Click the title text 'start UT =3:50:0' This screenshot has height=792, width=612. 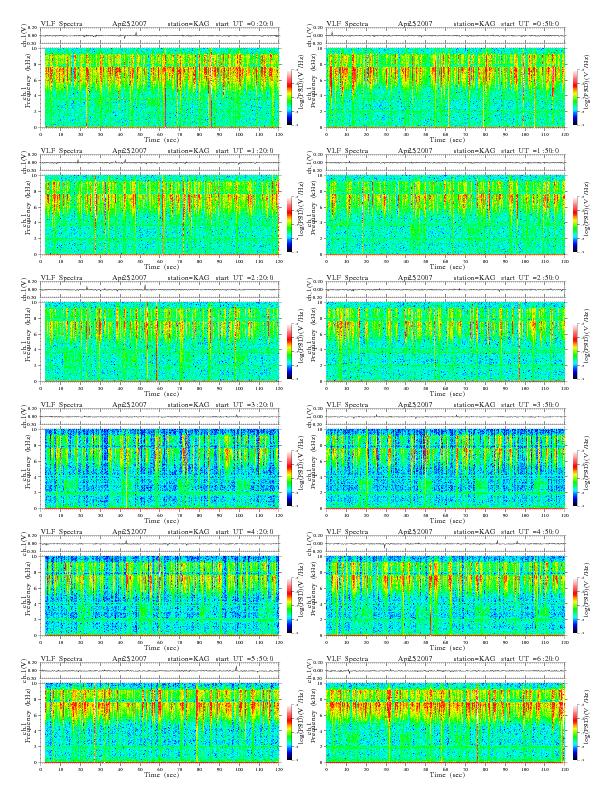(530, 405)
